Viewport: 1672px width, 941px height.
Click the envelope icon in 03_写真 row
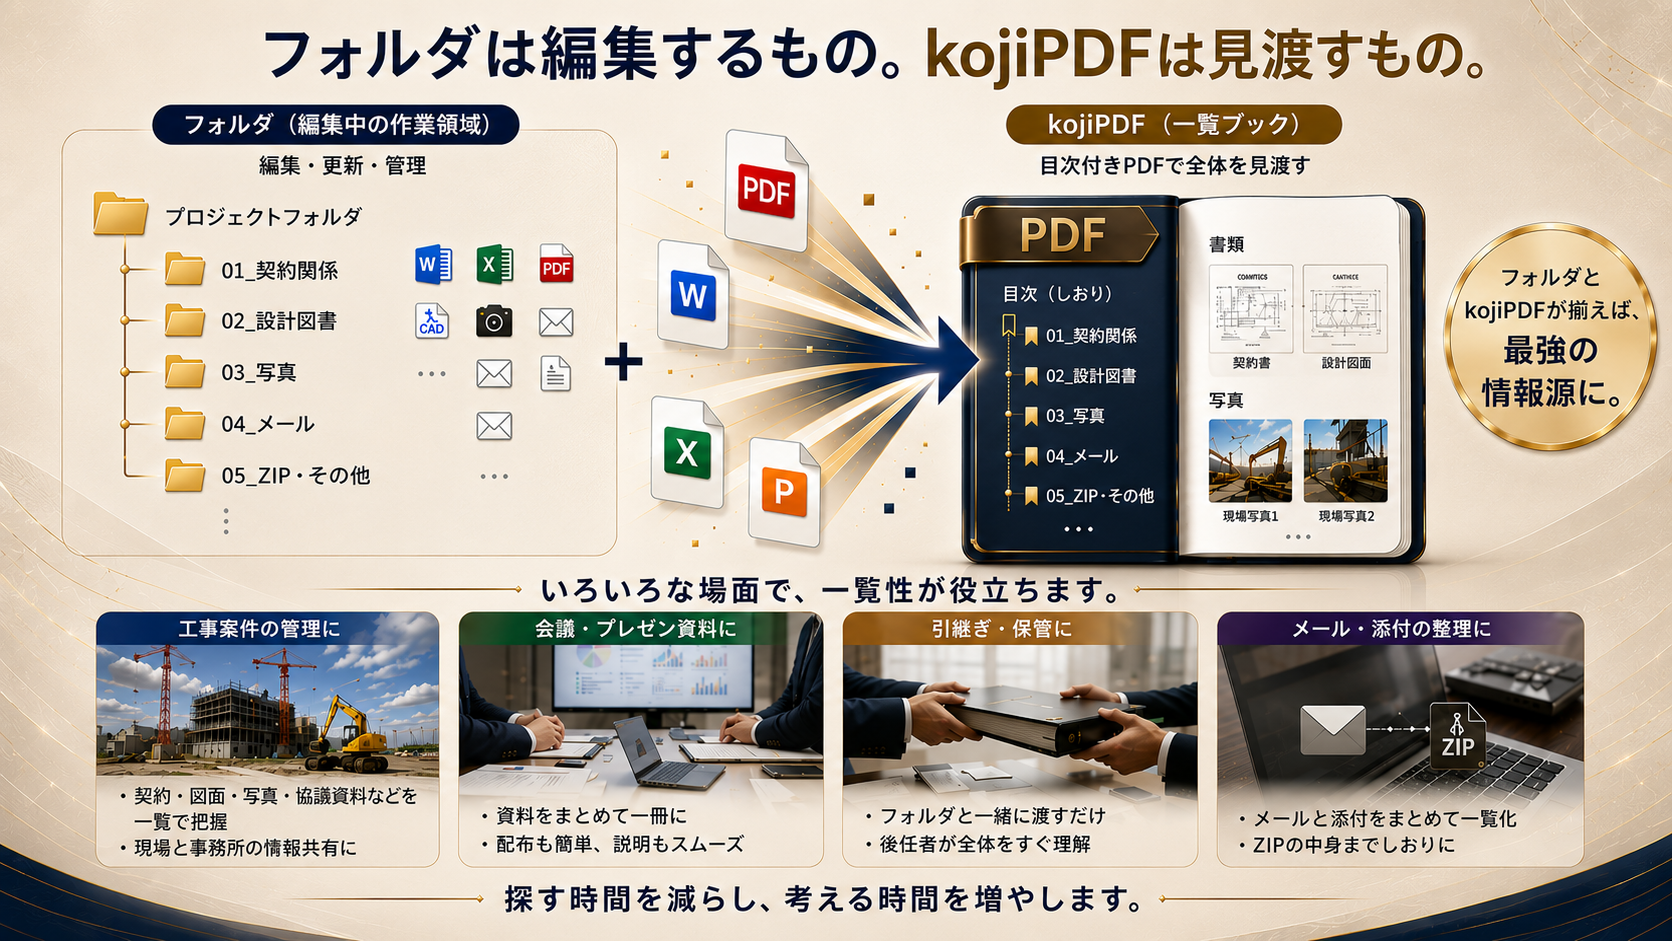click(x=494, y=374)
